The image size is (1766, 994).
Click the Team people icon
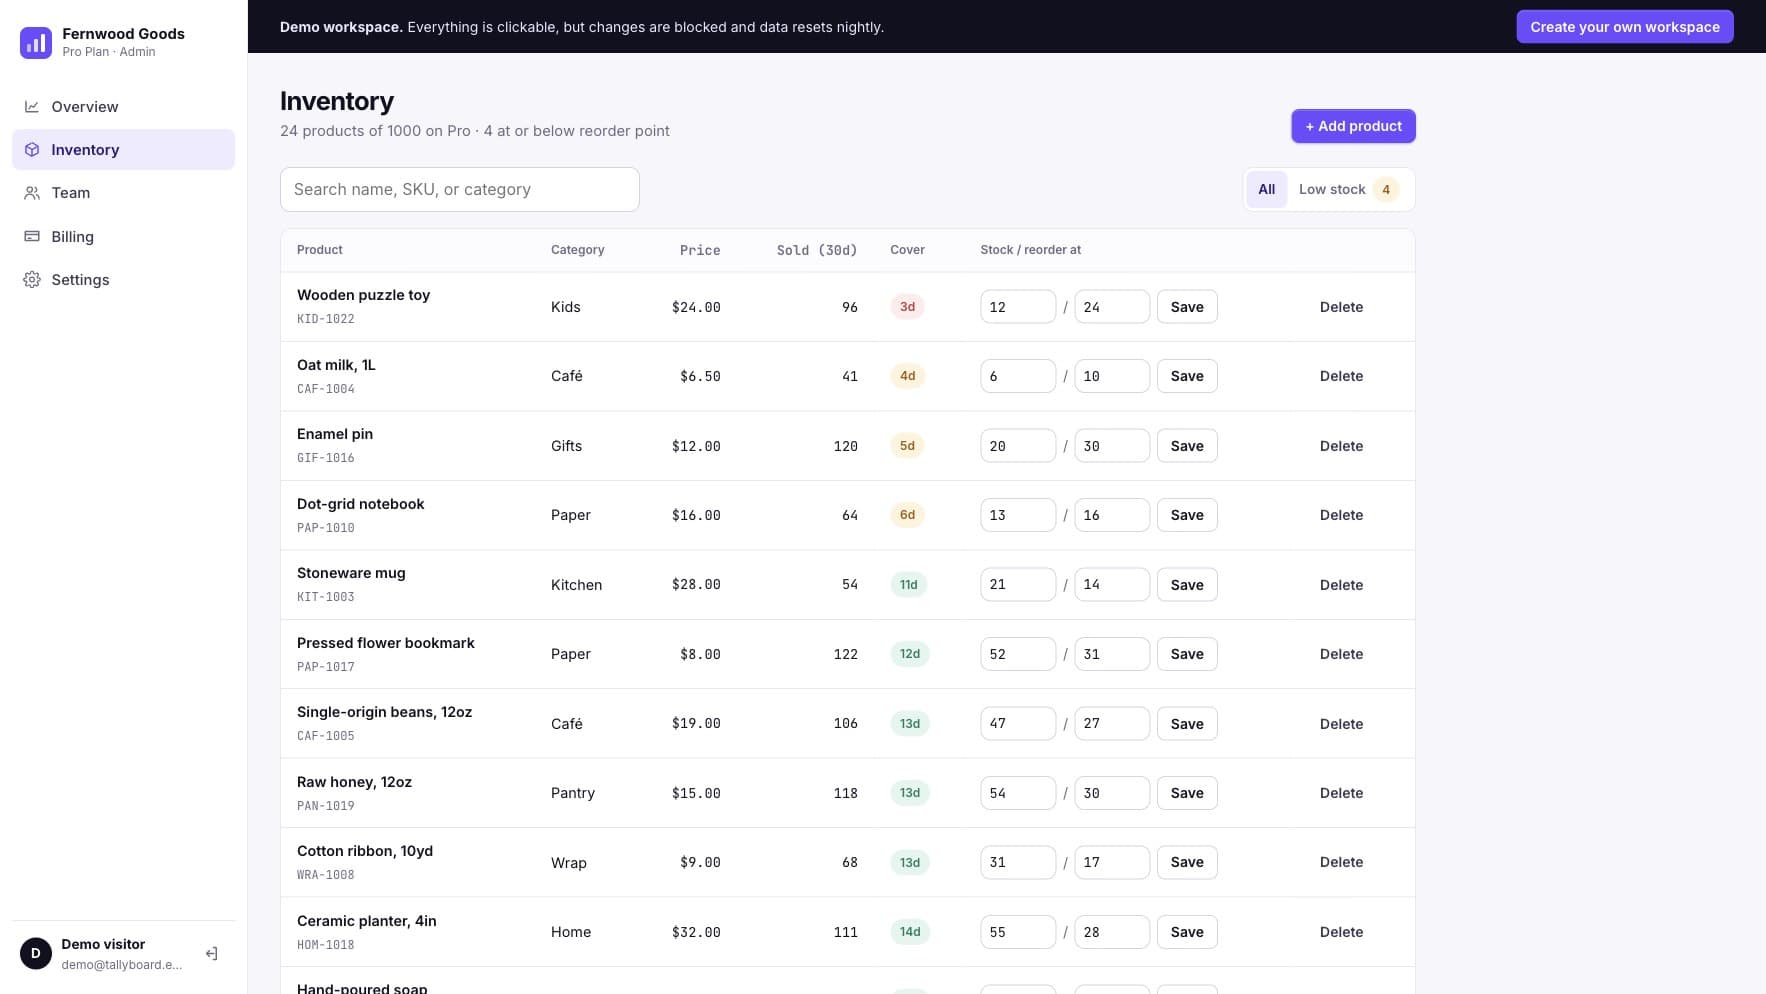(32, 193)
